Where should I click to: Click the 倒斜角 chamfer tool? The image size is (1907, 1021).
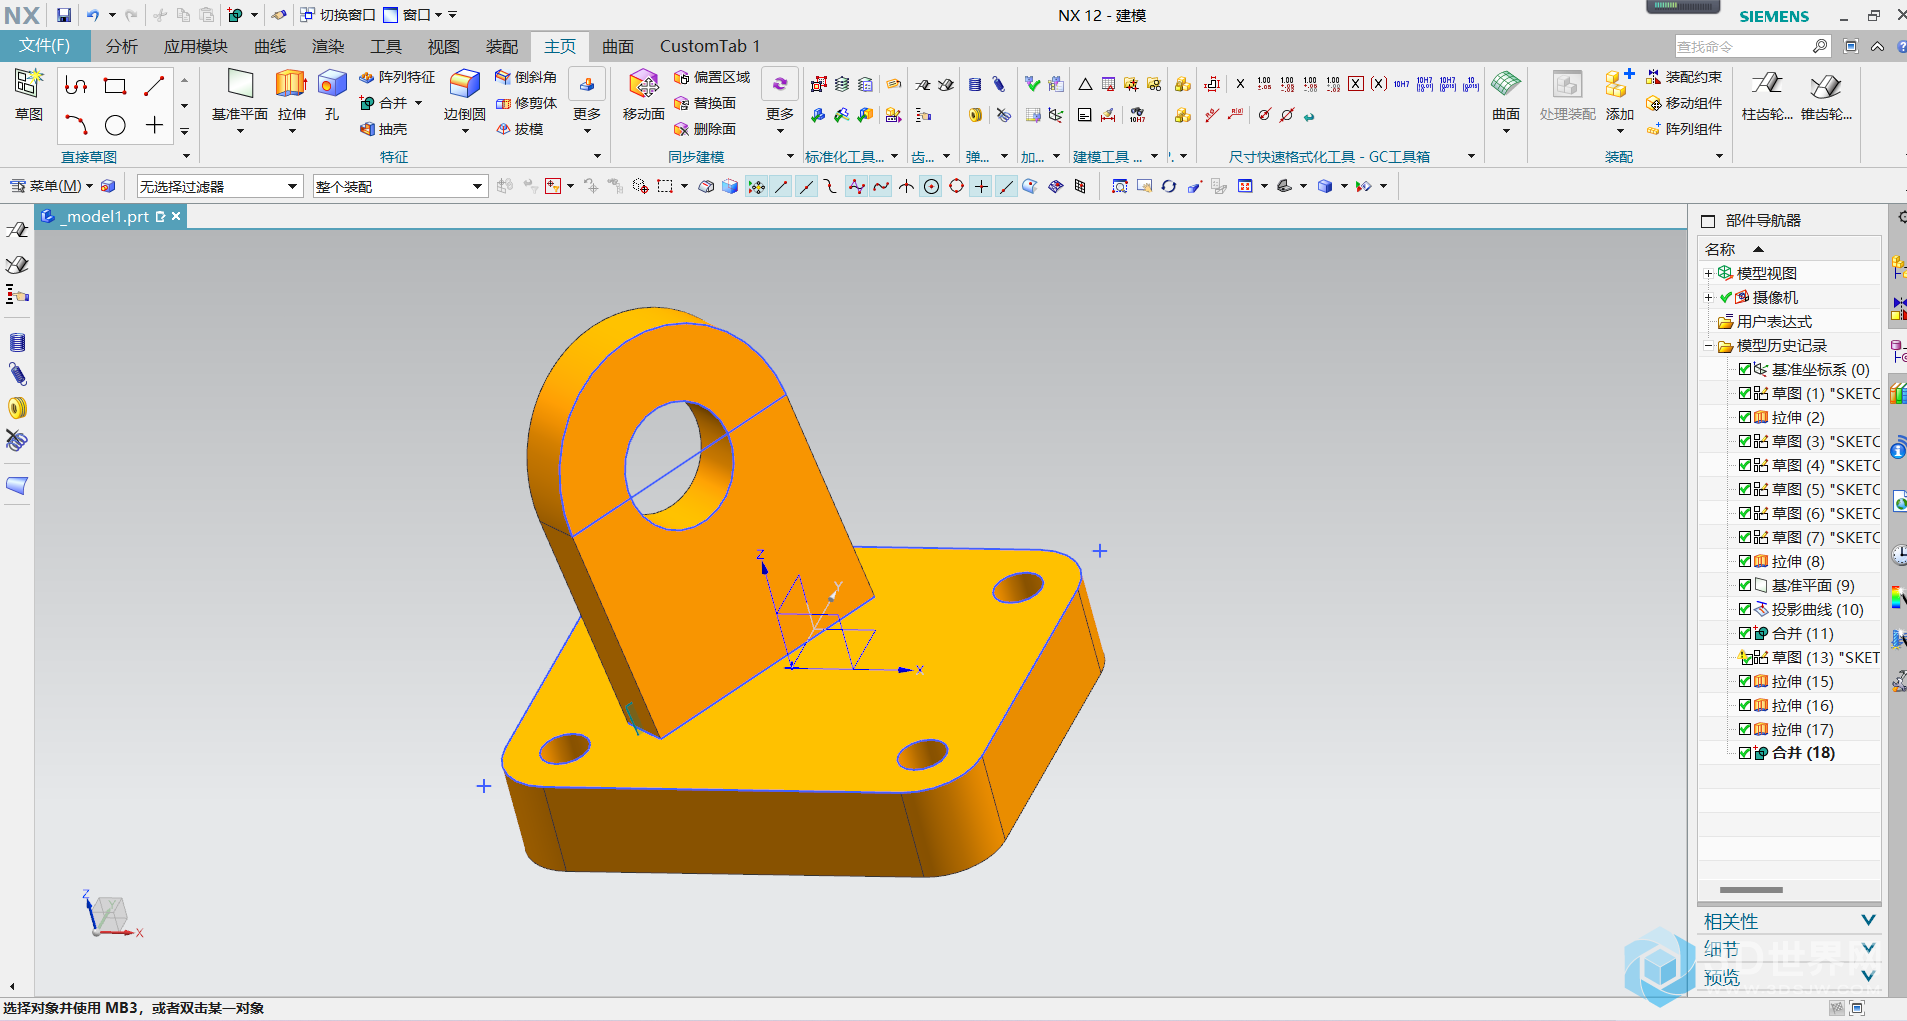point(526,77)
